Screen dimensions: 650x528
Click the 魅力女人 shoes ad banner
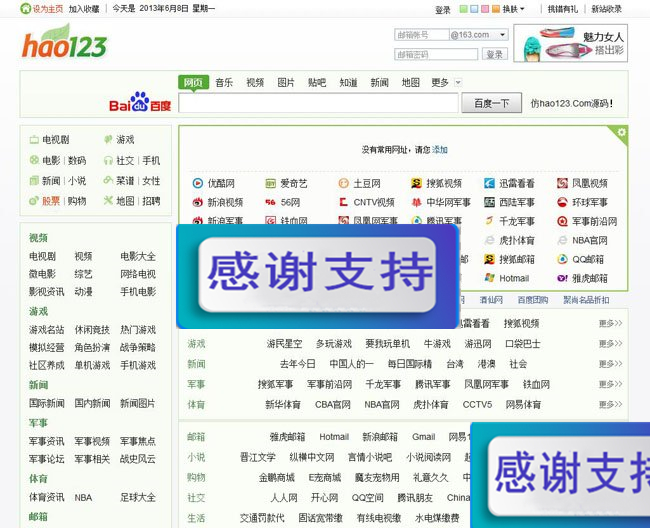click(571, 43)
